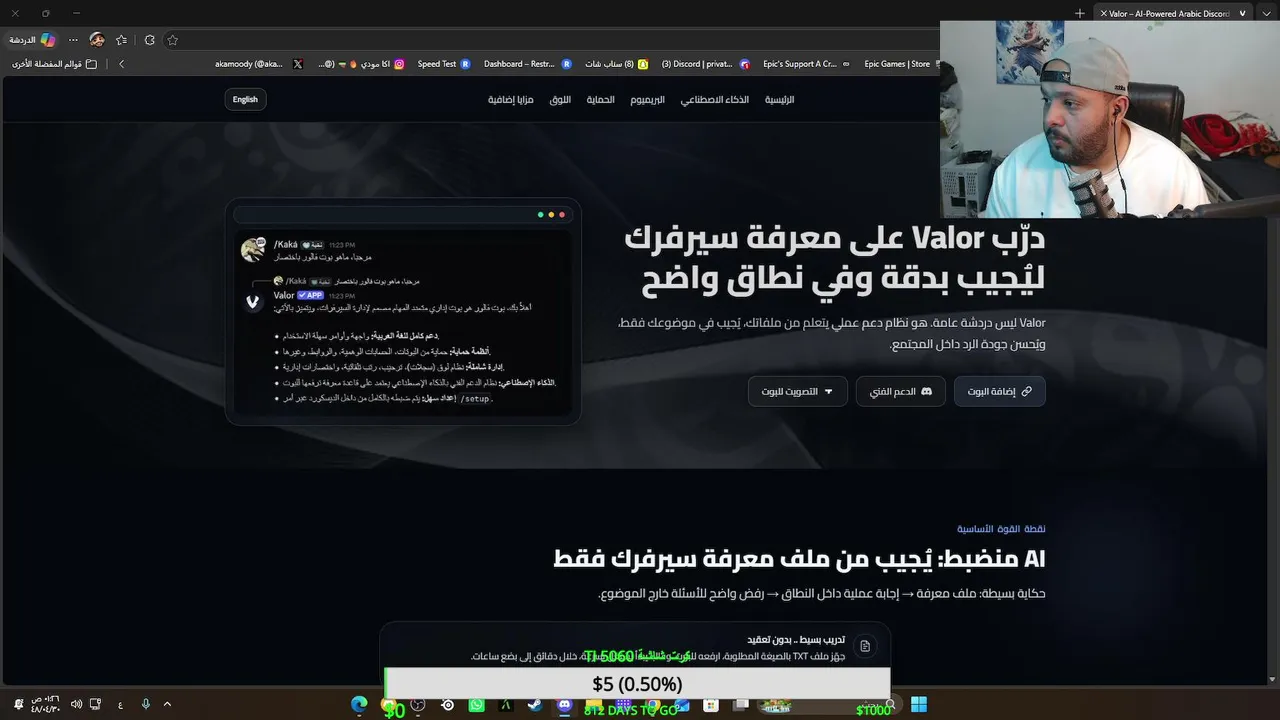Image resolution: width=1280 pixels, height=720 pixels.
Task: Open the Epic's Support A Cr... bookmark
Action: click(806, 64)
